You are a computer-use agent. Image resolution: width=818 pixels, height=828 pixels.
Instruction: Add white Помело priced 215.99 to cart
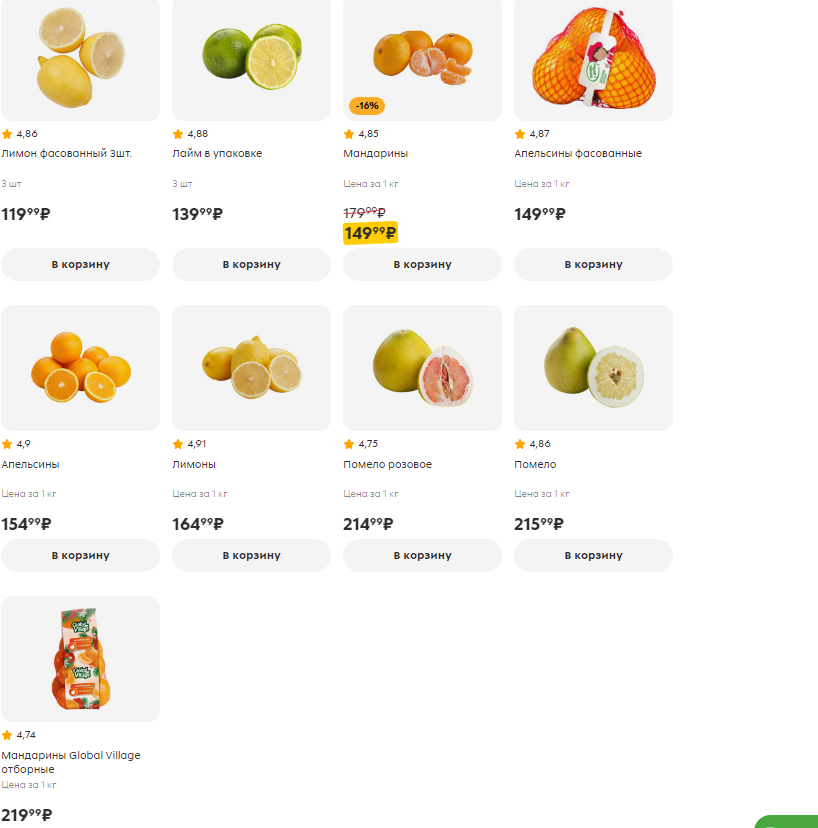click(x=593, y=555)
